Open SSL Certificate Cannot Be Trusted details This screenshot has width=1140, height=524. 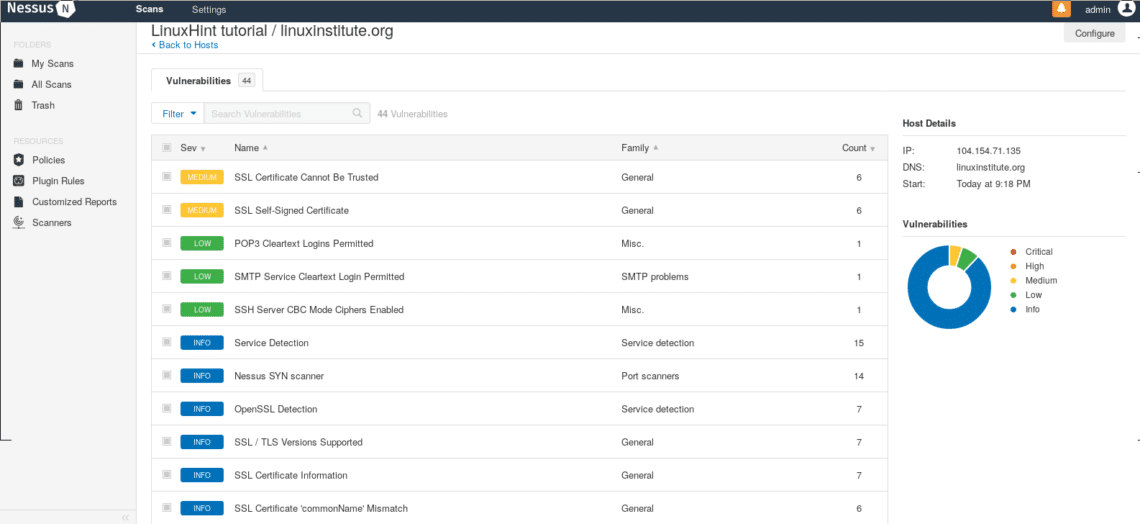tap(306, 177)
